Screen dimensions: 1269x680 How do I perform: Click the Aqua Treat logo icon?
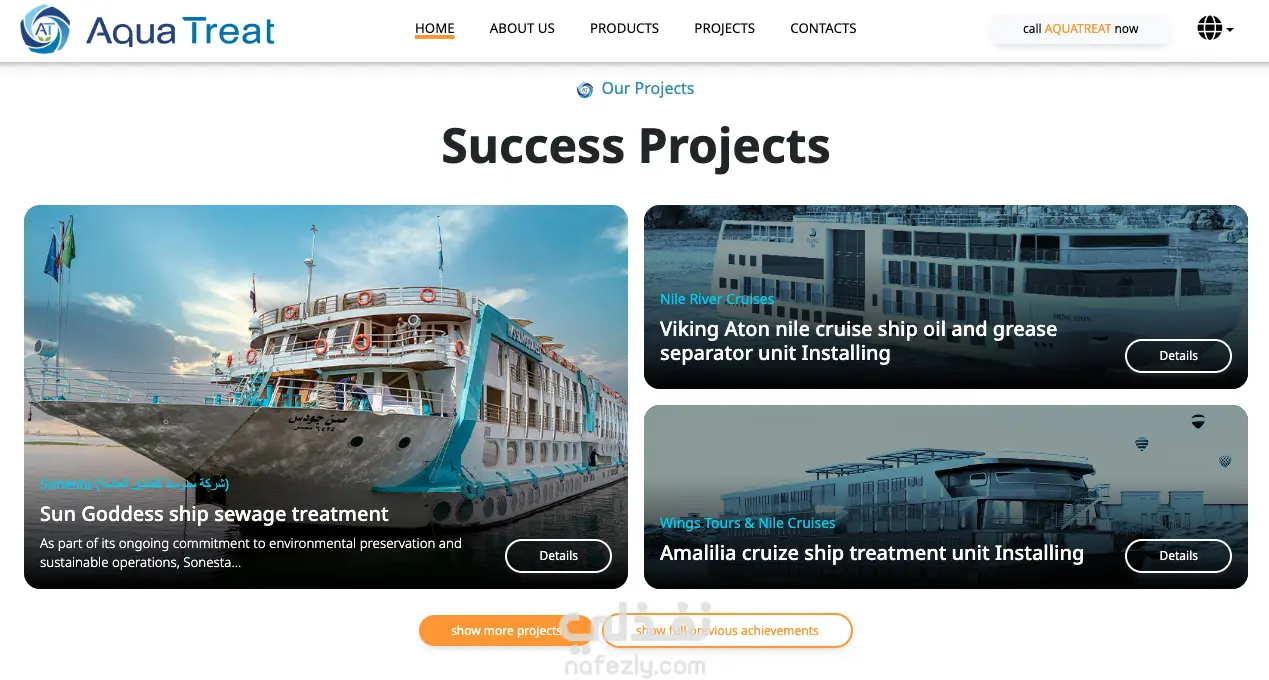(x=46, y=29)
